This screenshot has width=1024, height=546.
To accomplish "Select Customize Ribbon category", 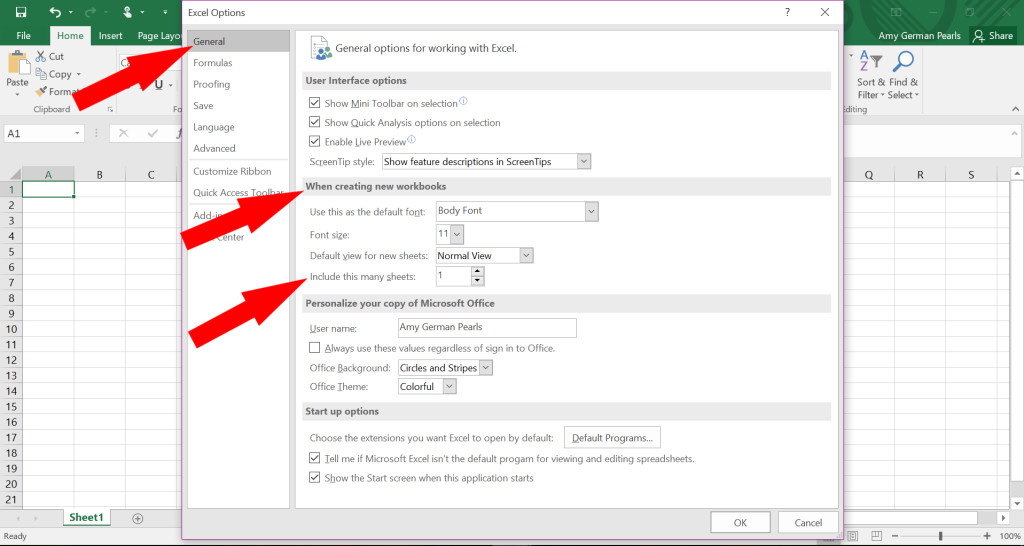I will [238, 171].
